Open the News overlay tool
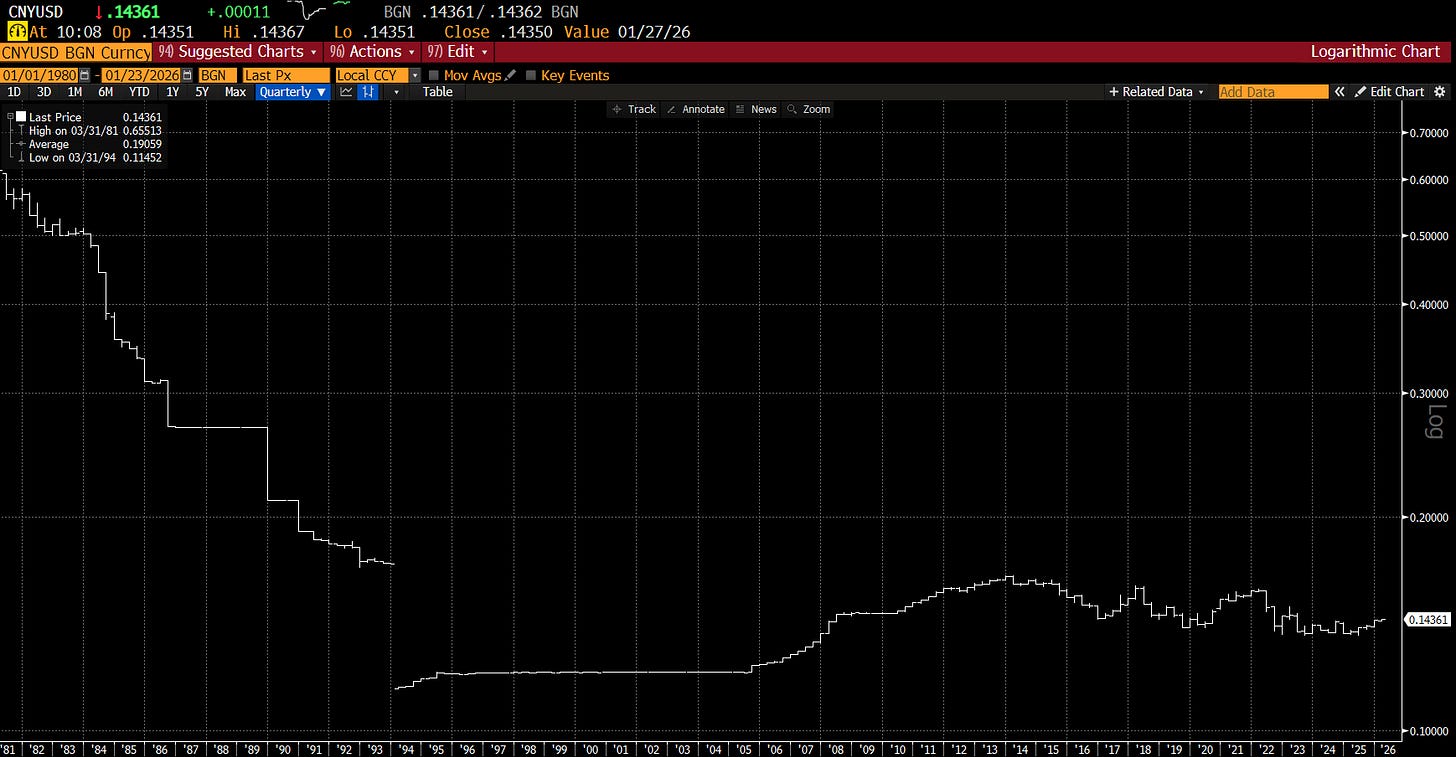This screenshot has height=757, width=1456. 756,109
